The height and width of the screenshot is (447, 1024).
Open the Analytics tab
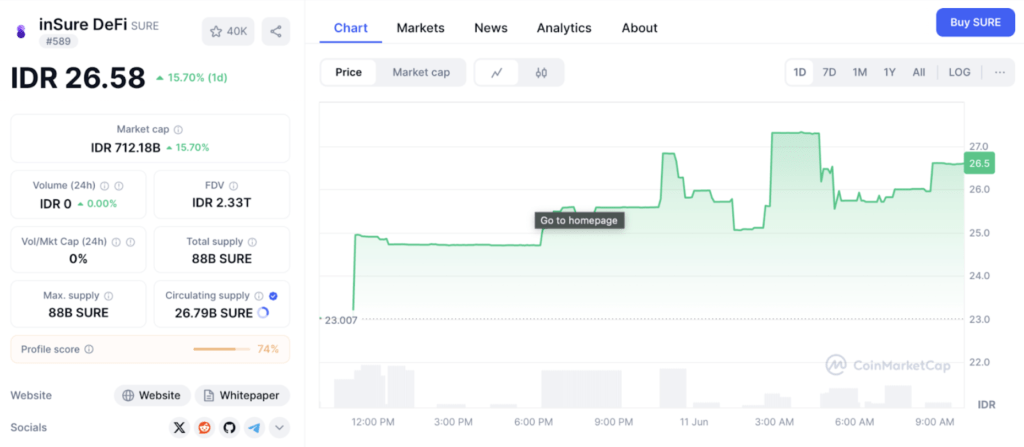[x=563, y=28]
